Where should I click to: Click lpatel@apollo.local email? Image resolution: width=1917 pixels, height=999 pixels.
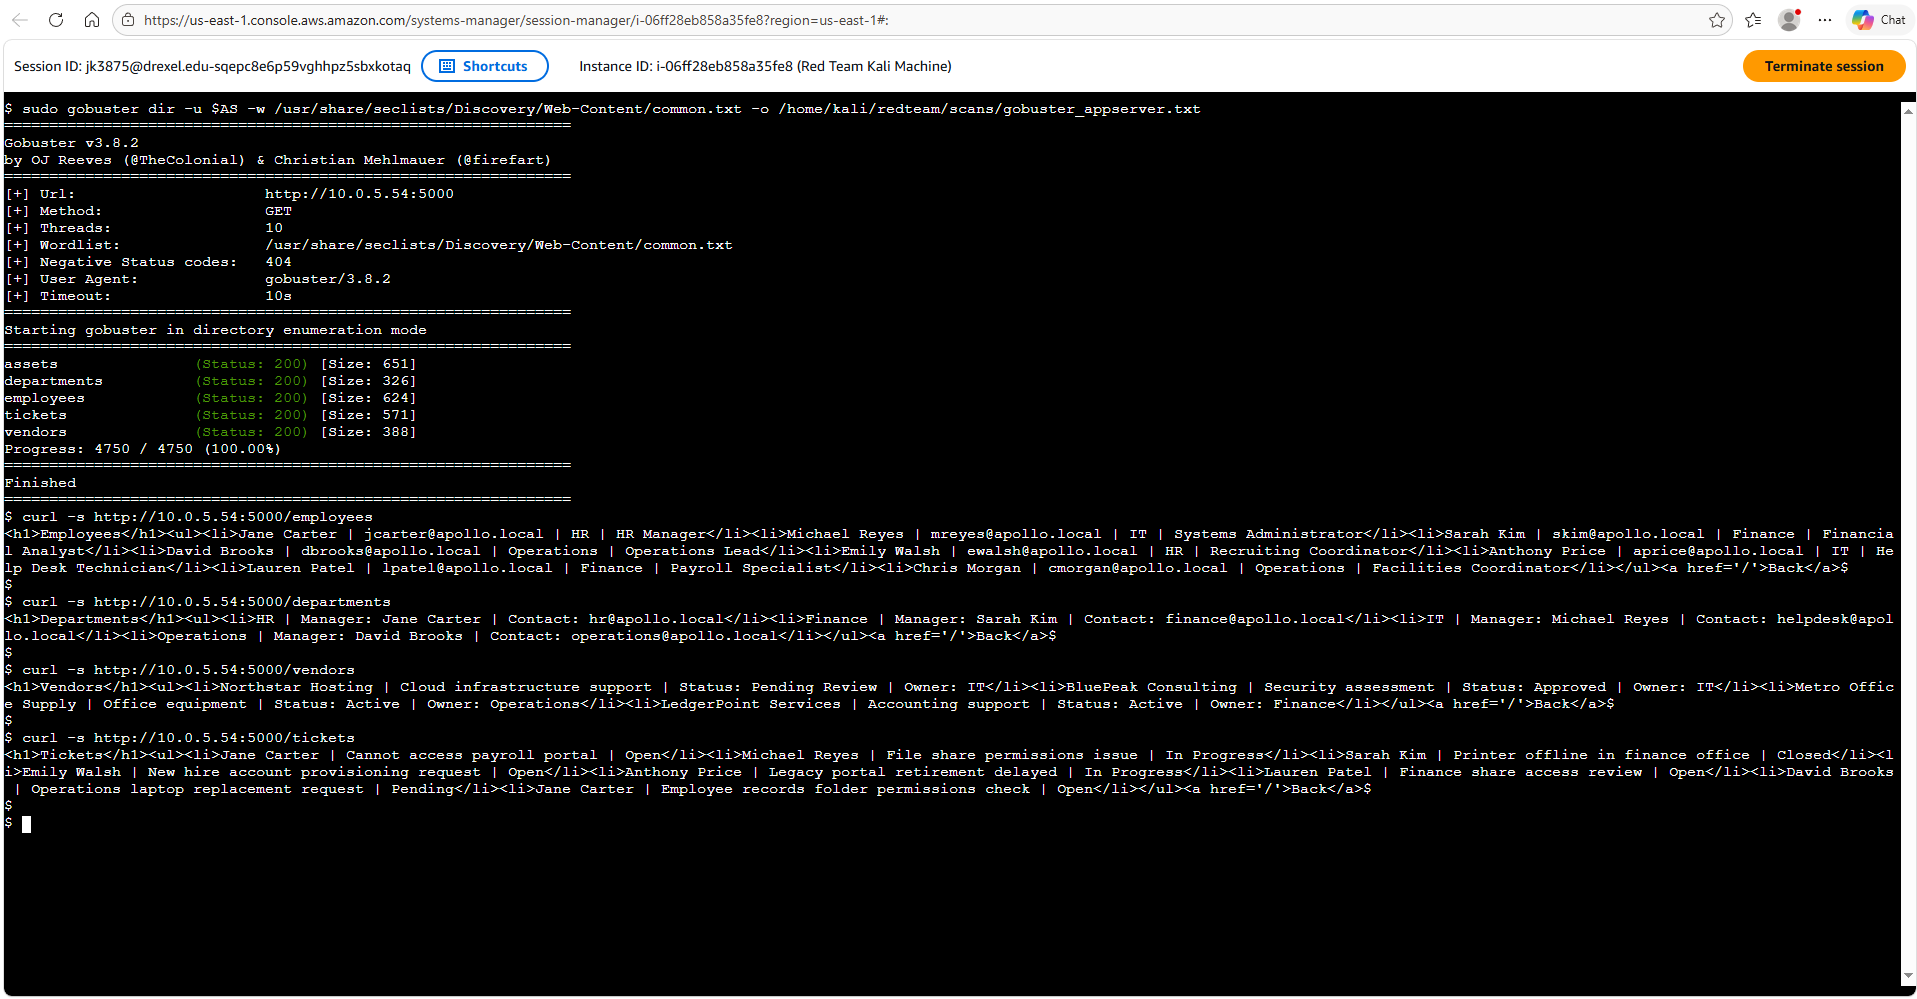click(x=467, y=568)
